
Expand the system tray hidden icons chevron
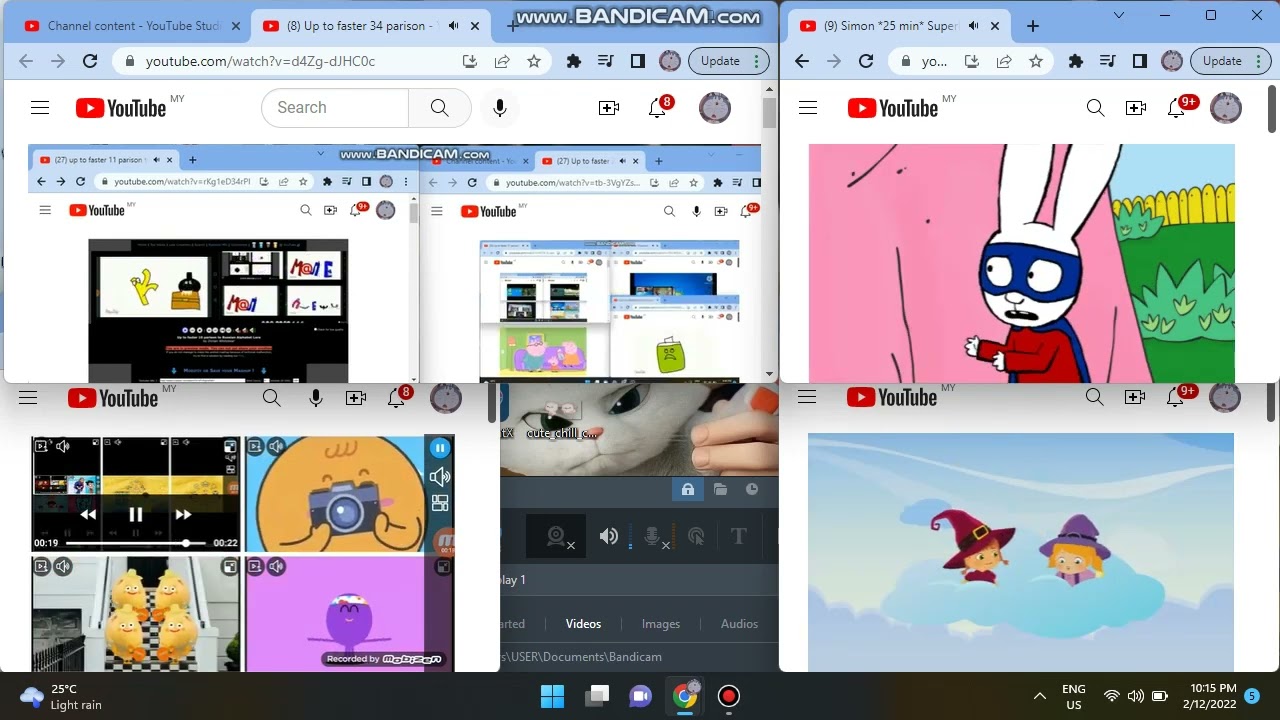coord(1040,696)
